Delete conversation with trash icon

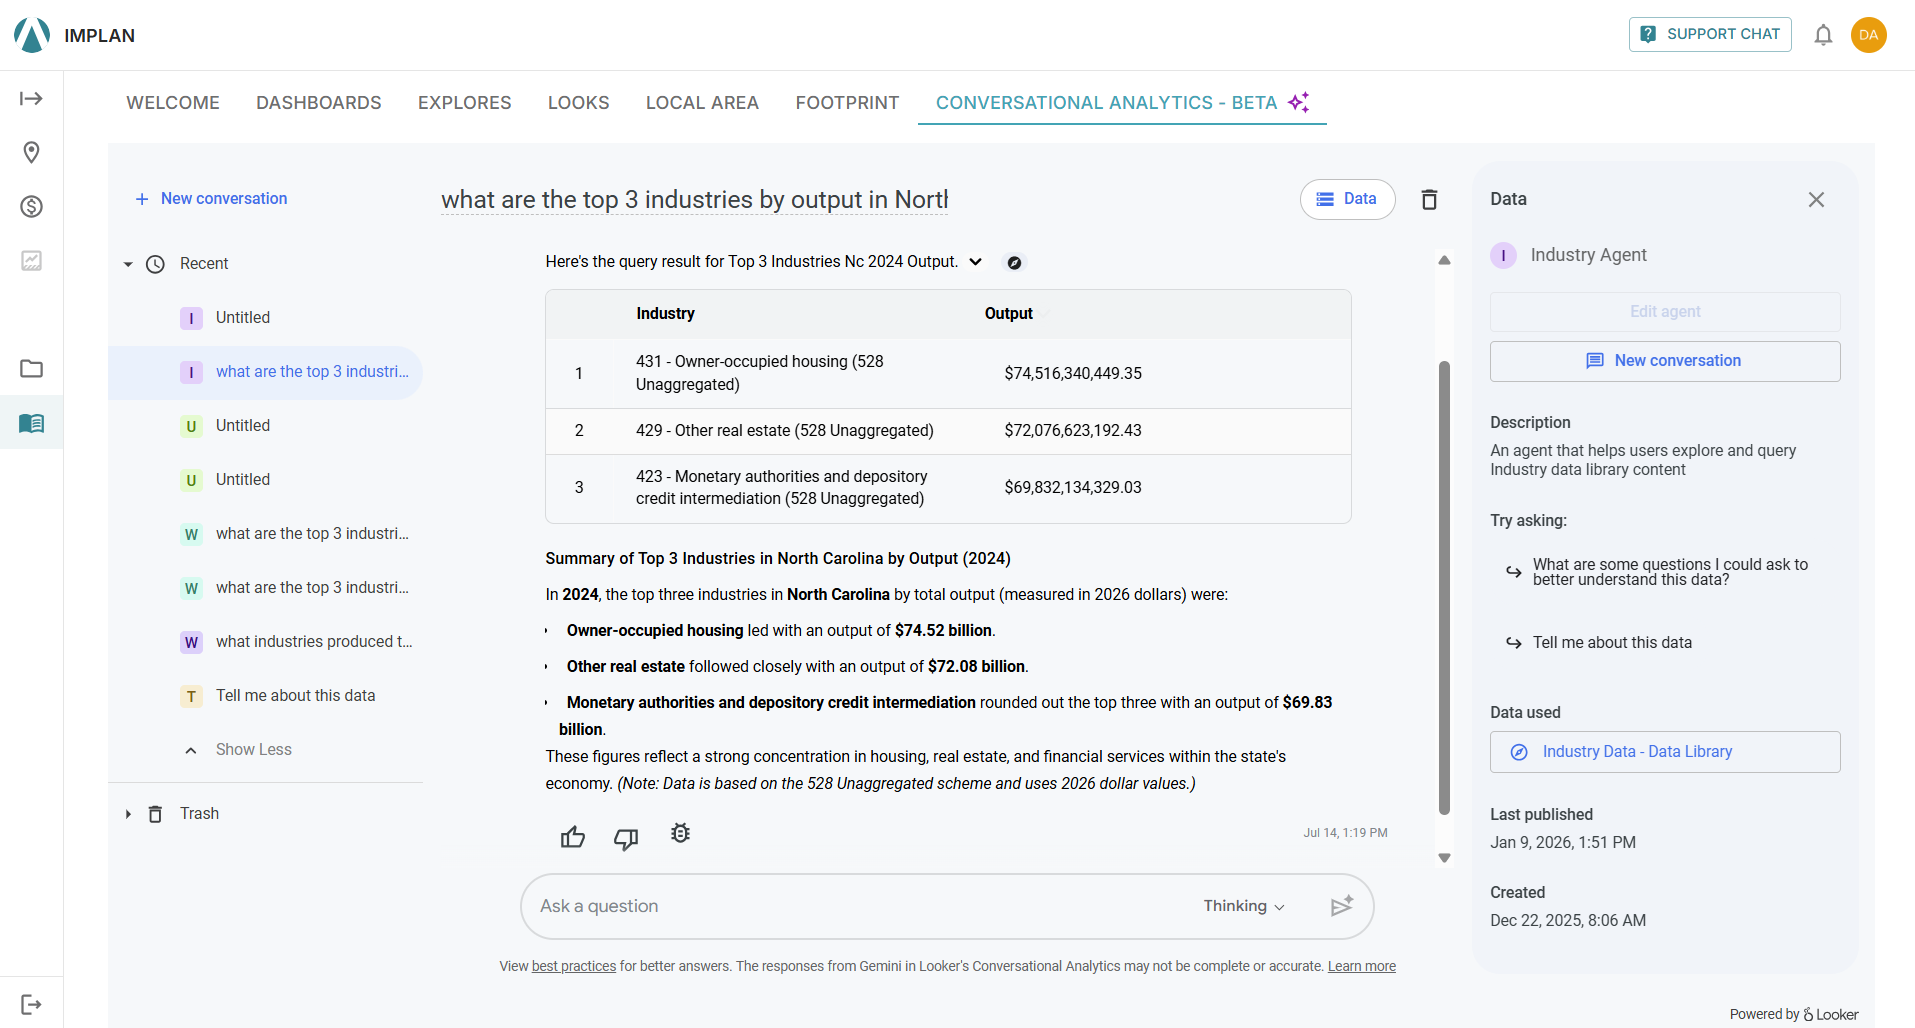coord(1429,199)
